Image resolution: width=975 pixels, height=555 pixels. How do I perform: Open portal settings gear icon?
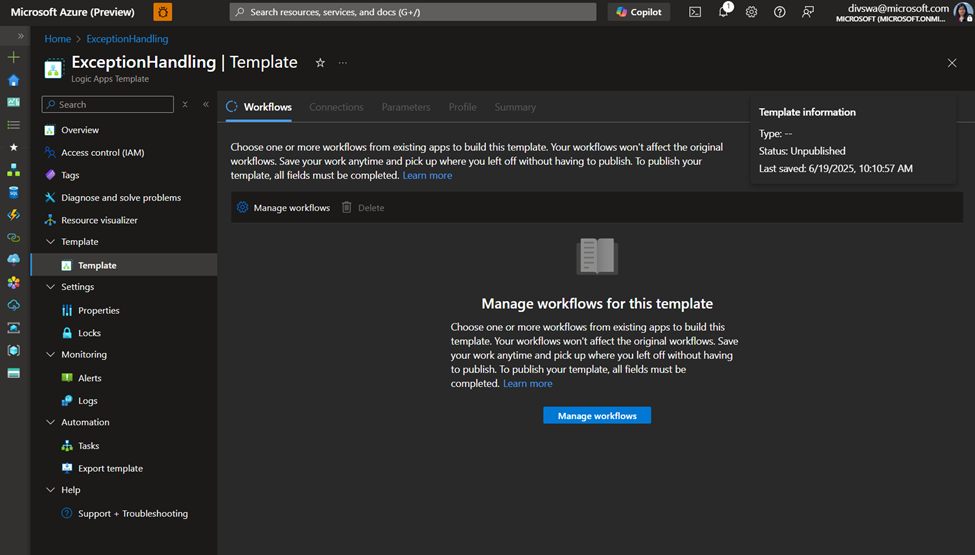(751, 12)
